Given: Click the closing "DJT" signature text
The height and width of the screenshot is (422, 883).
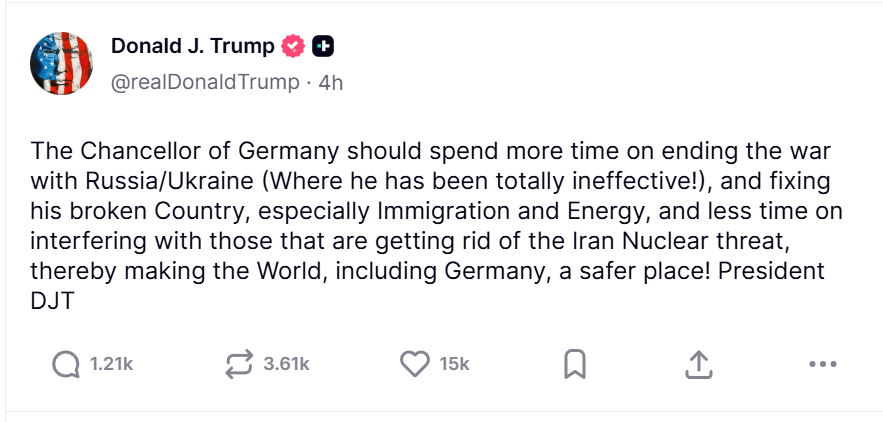Looking at the screenshot, I should click(50, 301).
